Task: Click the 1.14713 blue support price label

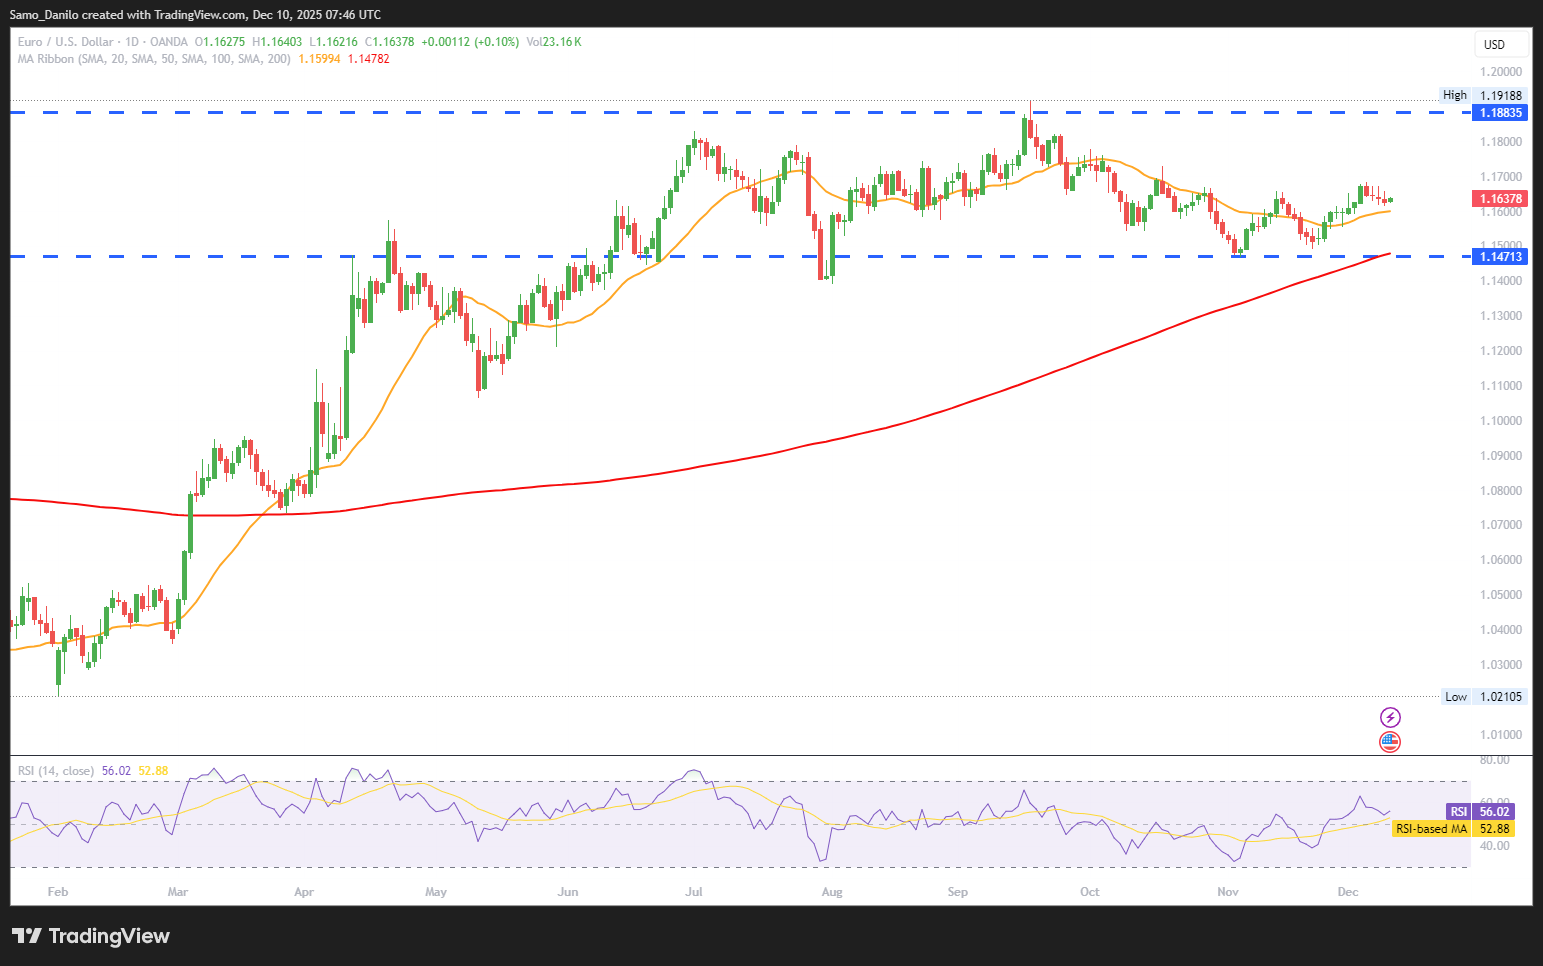Action: [1501, 257]
